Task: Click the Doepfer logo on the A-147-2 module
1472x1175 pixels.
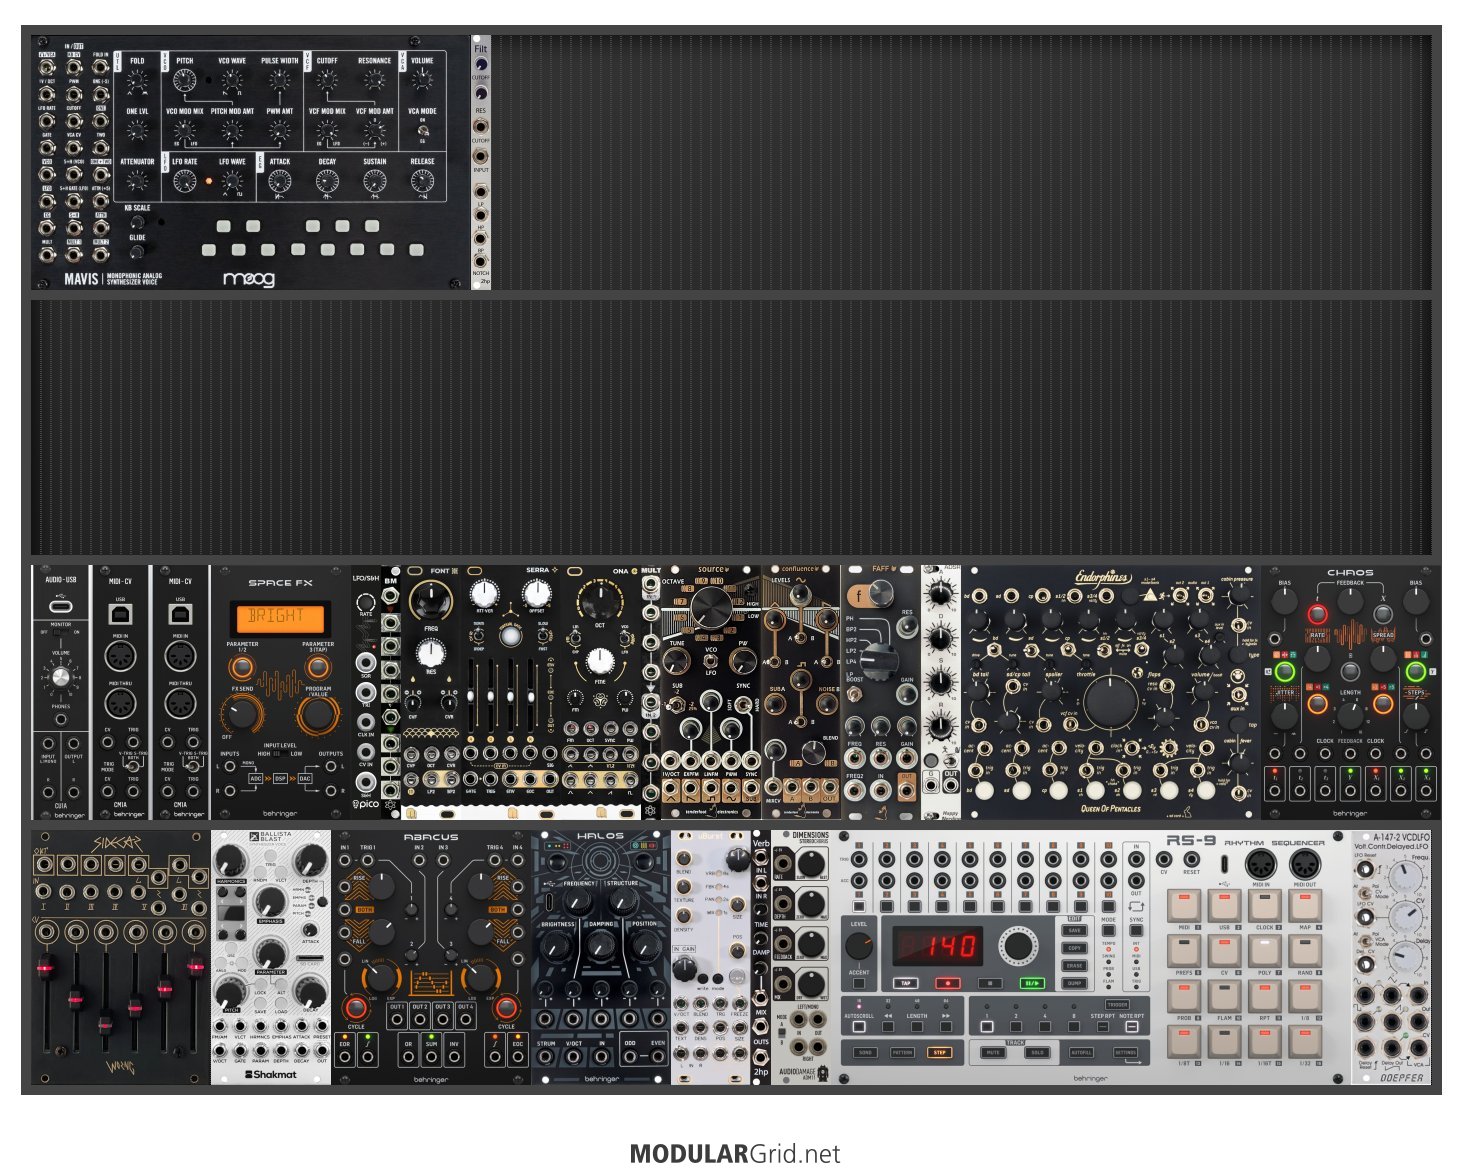Action: point(1400,1078)
